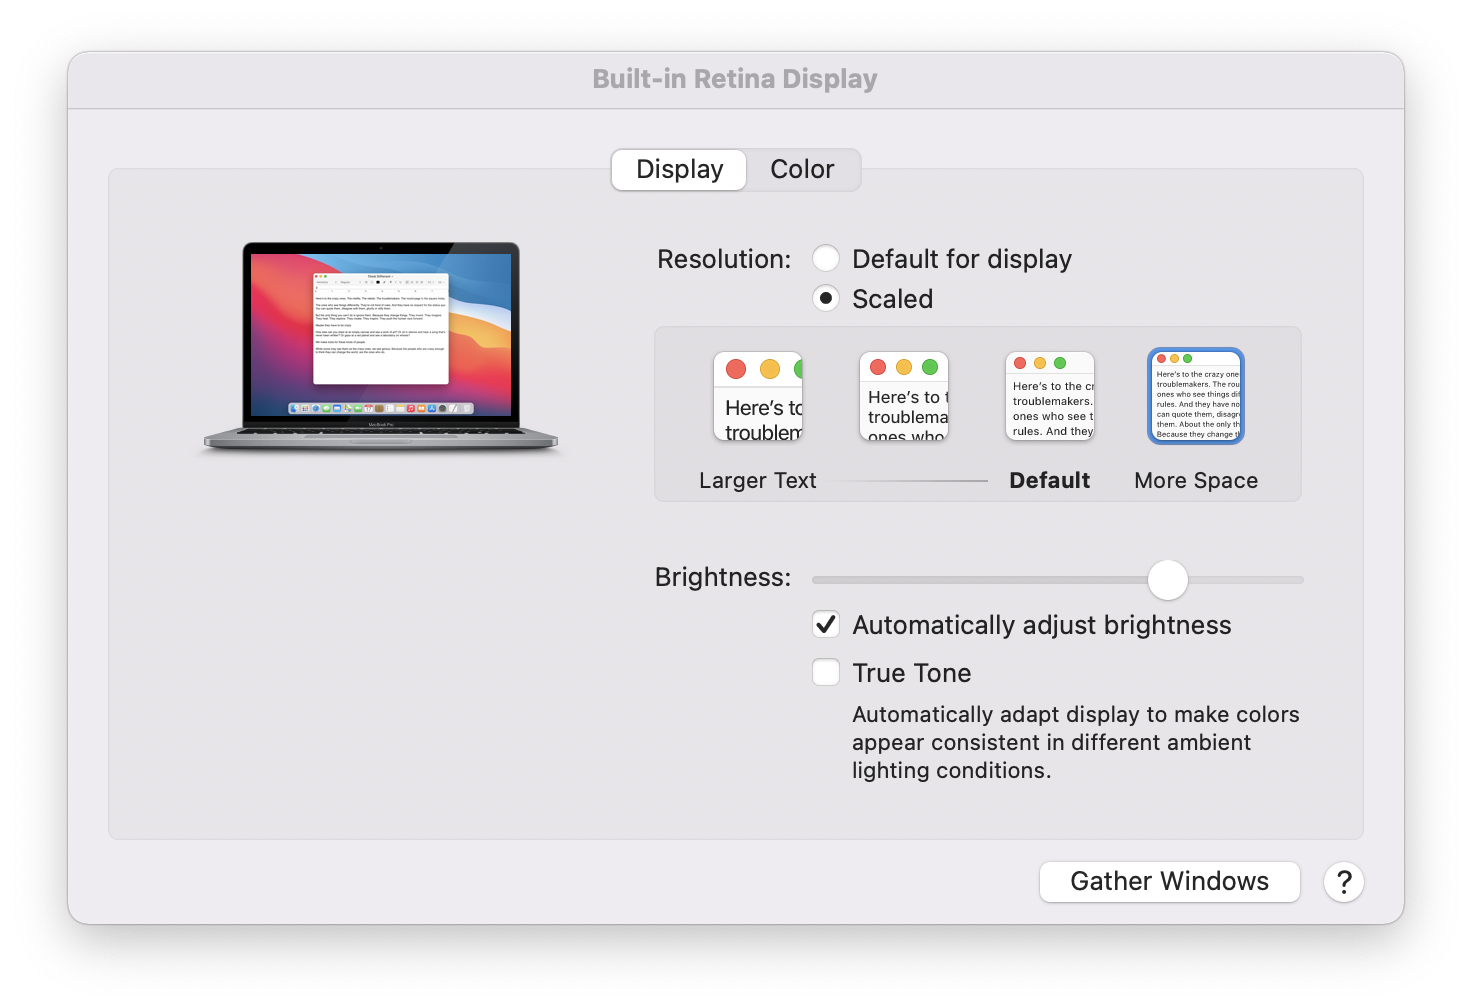Toggle Automatically adjust brightness checkbox

pos(826,625)
